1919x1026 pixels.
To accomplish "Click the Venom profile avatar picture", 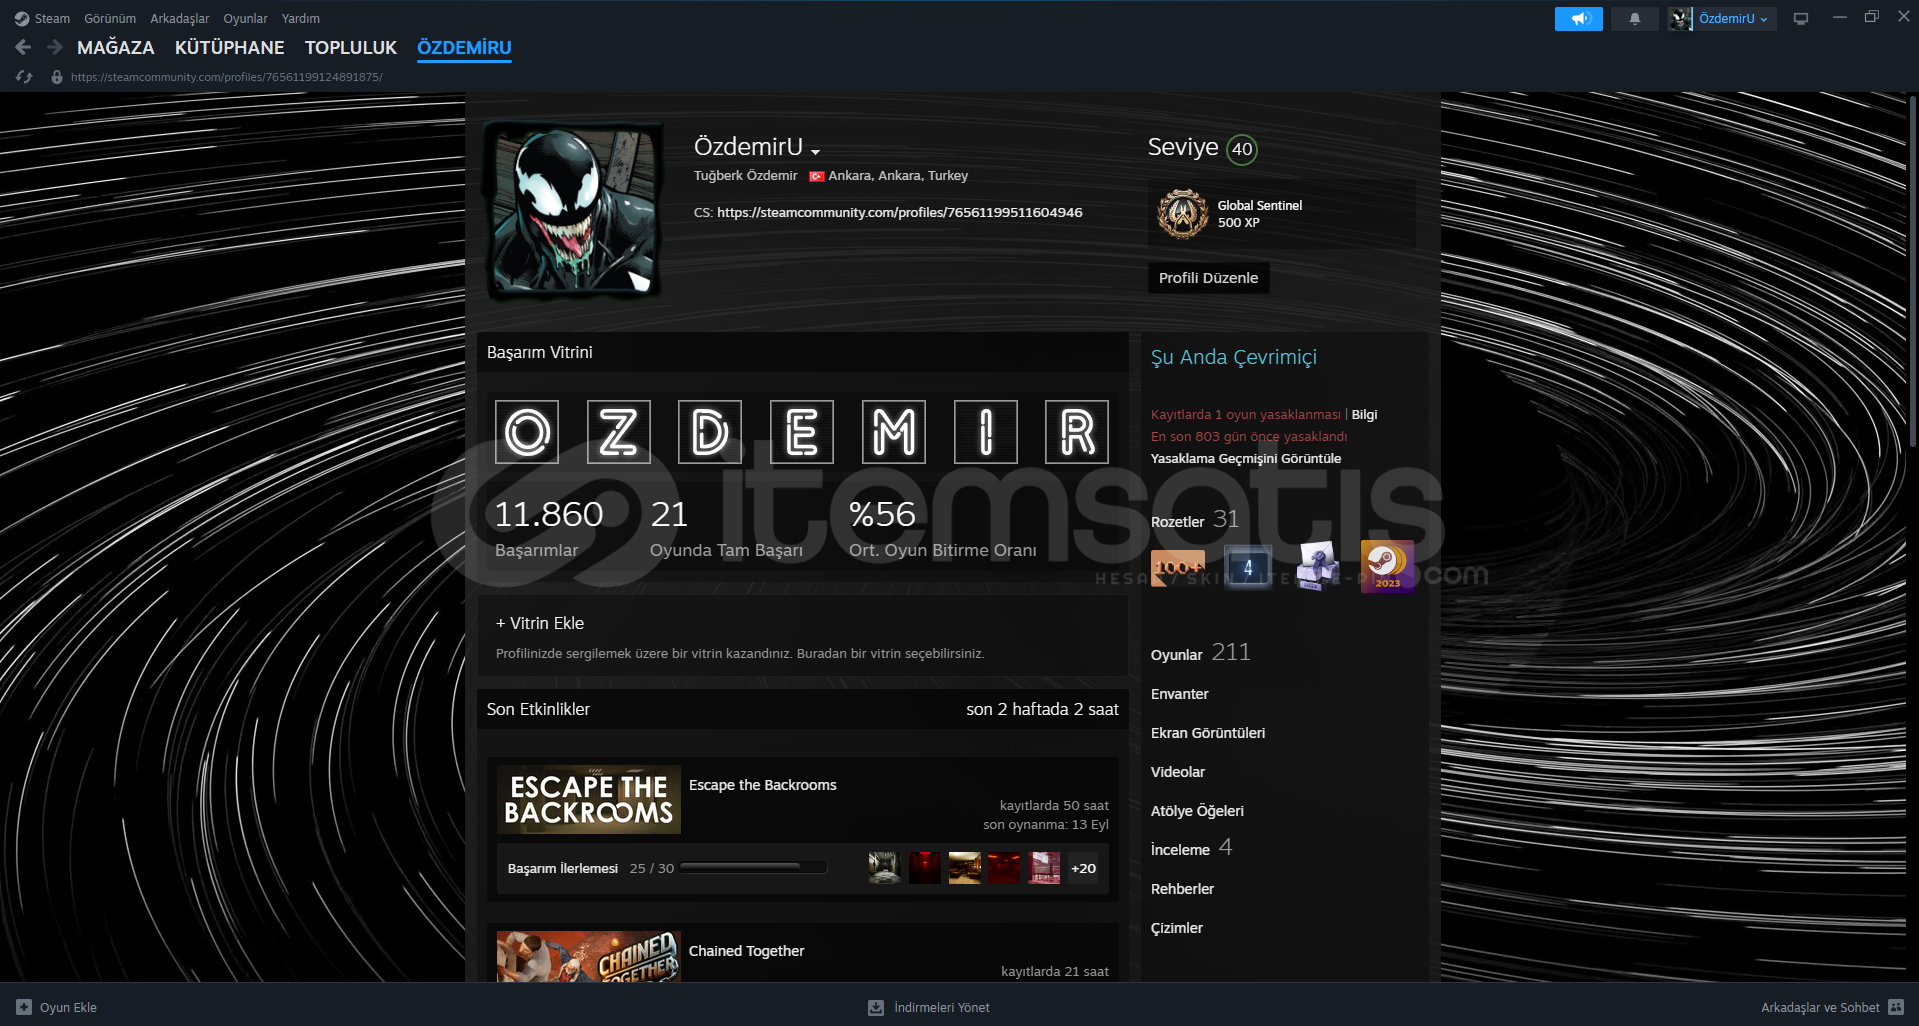I will (573, 211).
